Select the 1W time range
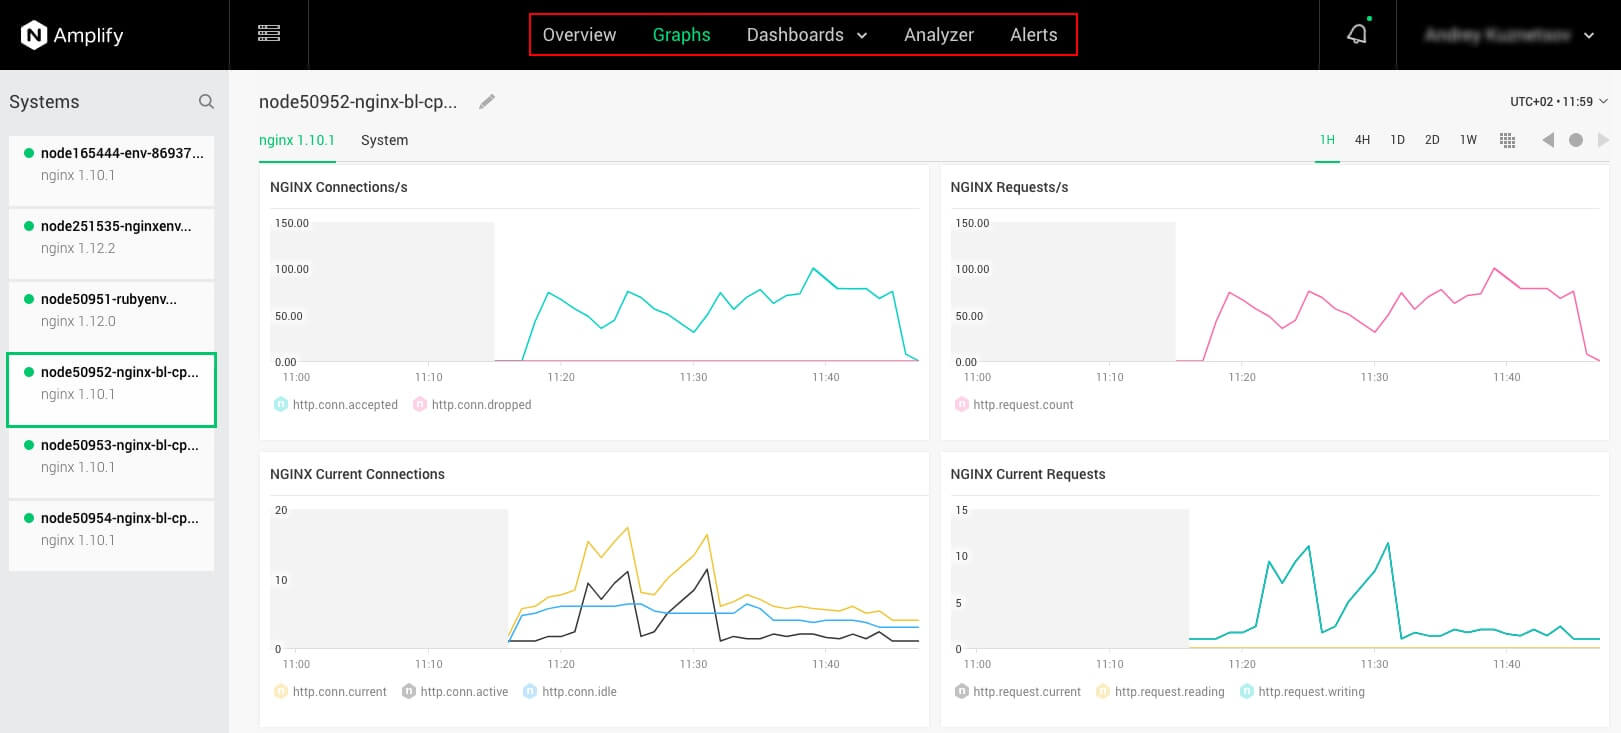The image size is (1621, 733). (x=1468, y=140)
